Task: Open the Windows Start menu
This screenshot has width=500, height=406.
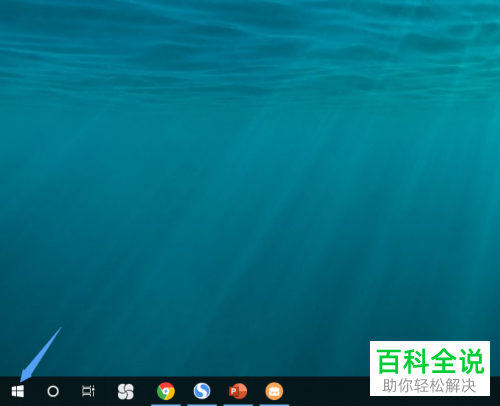Action: [18, 391]
